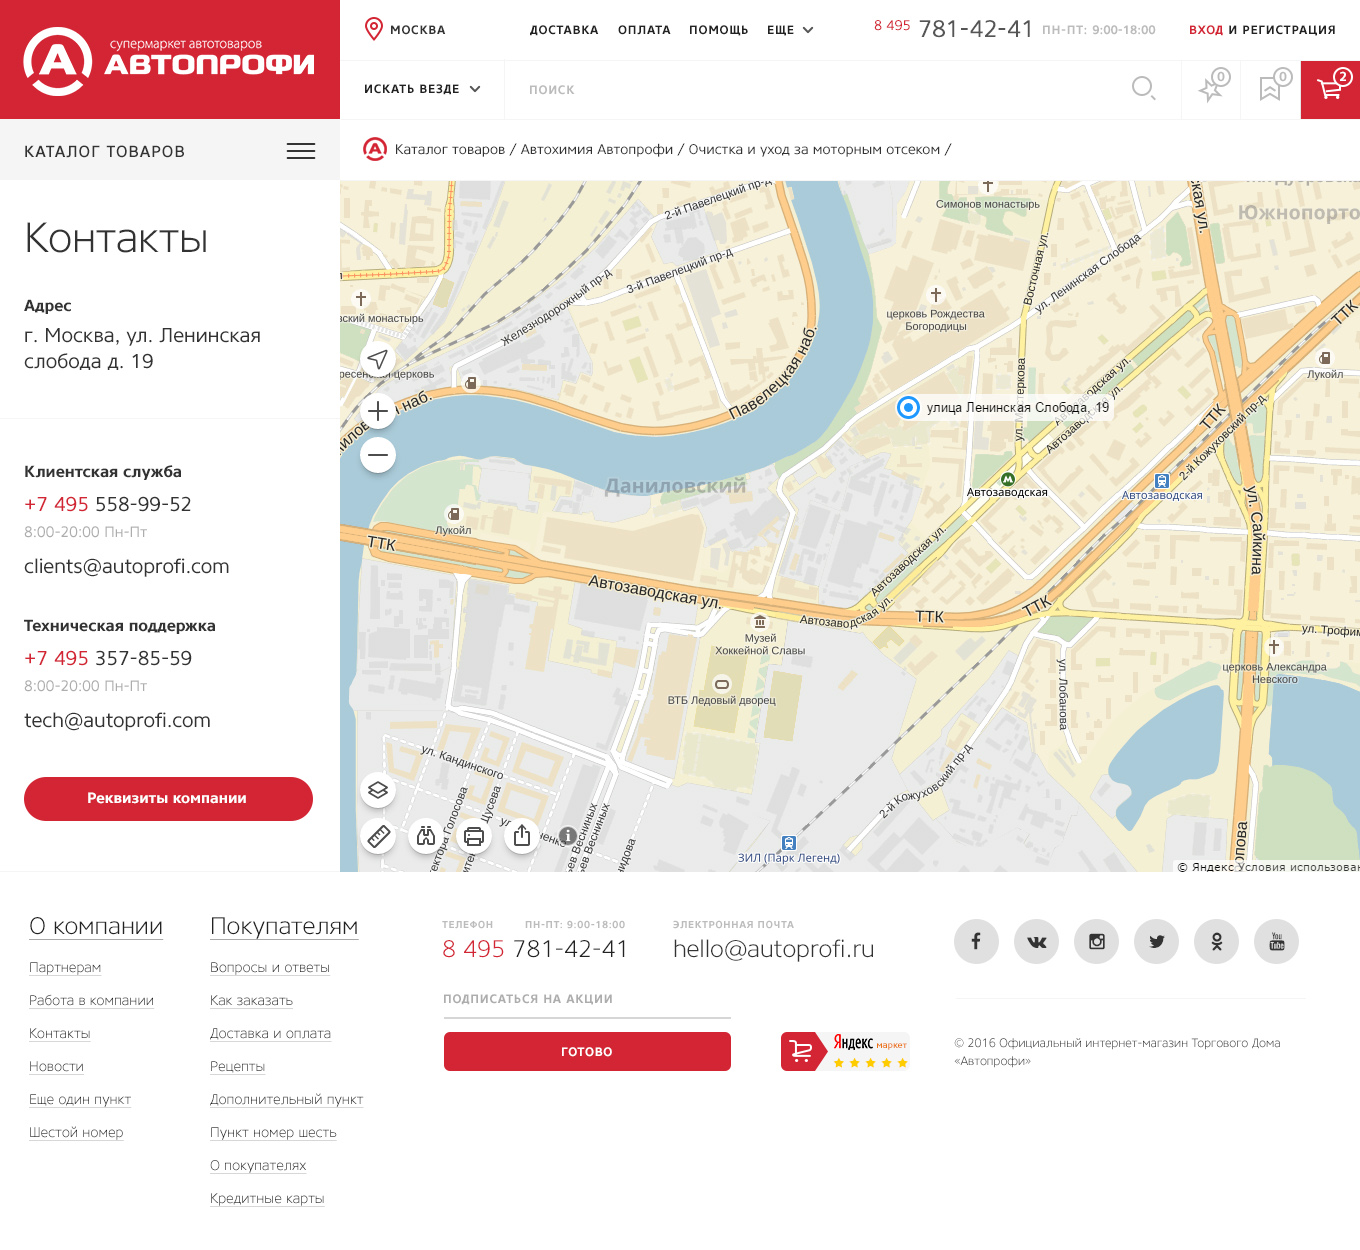Open the Instagram social icon
Image resolution: width=1360 pixels, height=1250 pixels.
1096,941
